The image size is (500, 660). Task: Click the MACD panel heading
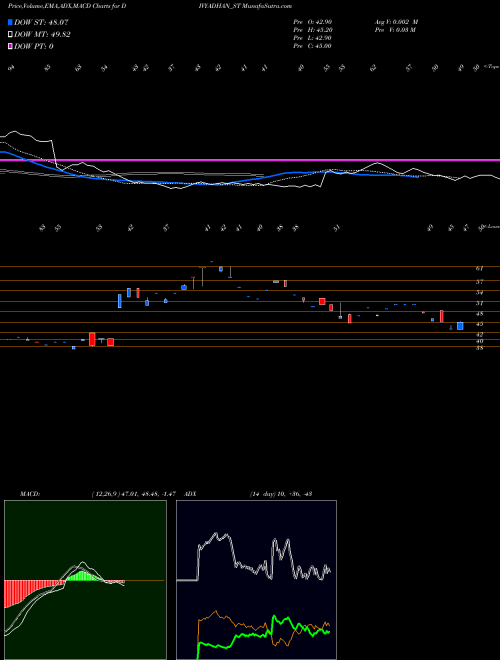coord(29,494)
